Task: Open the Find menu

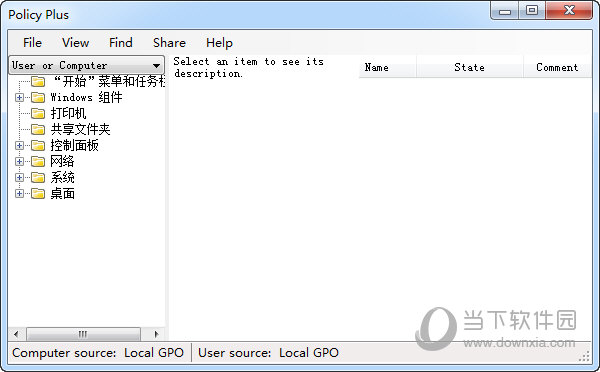Action: pos(121,42)
